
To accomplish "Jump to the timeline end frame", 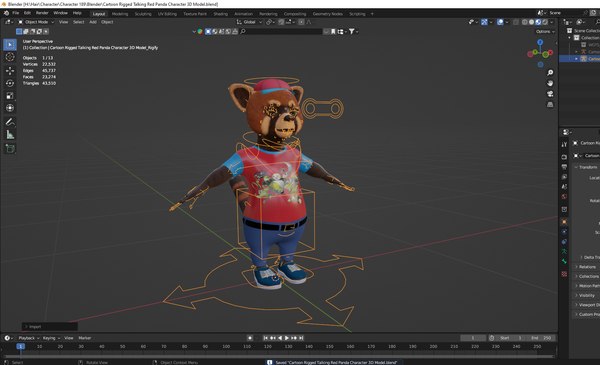I will pyautogui.click(x=301, y=338).
